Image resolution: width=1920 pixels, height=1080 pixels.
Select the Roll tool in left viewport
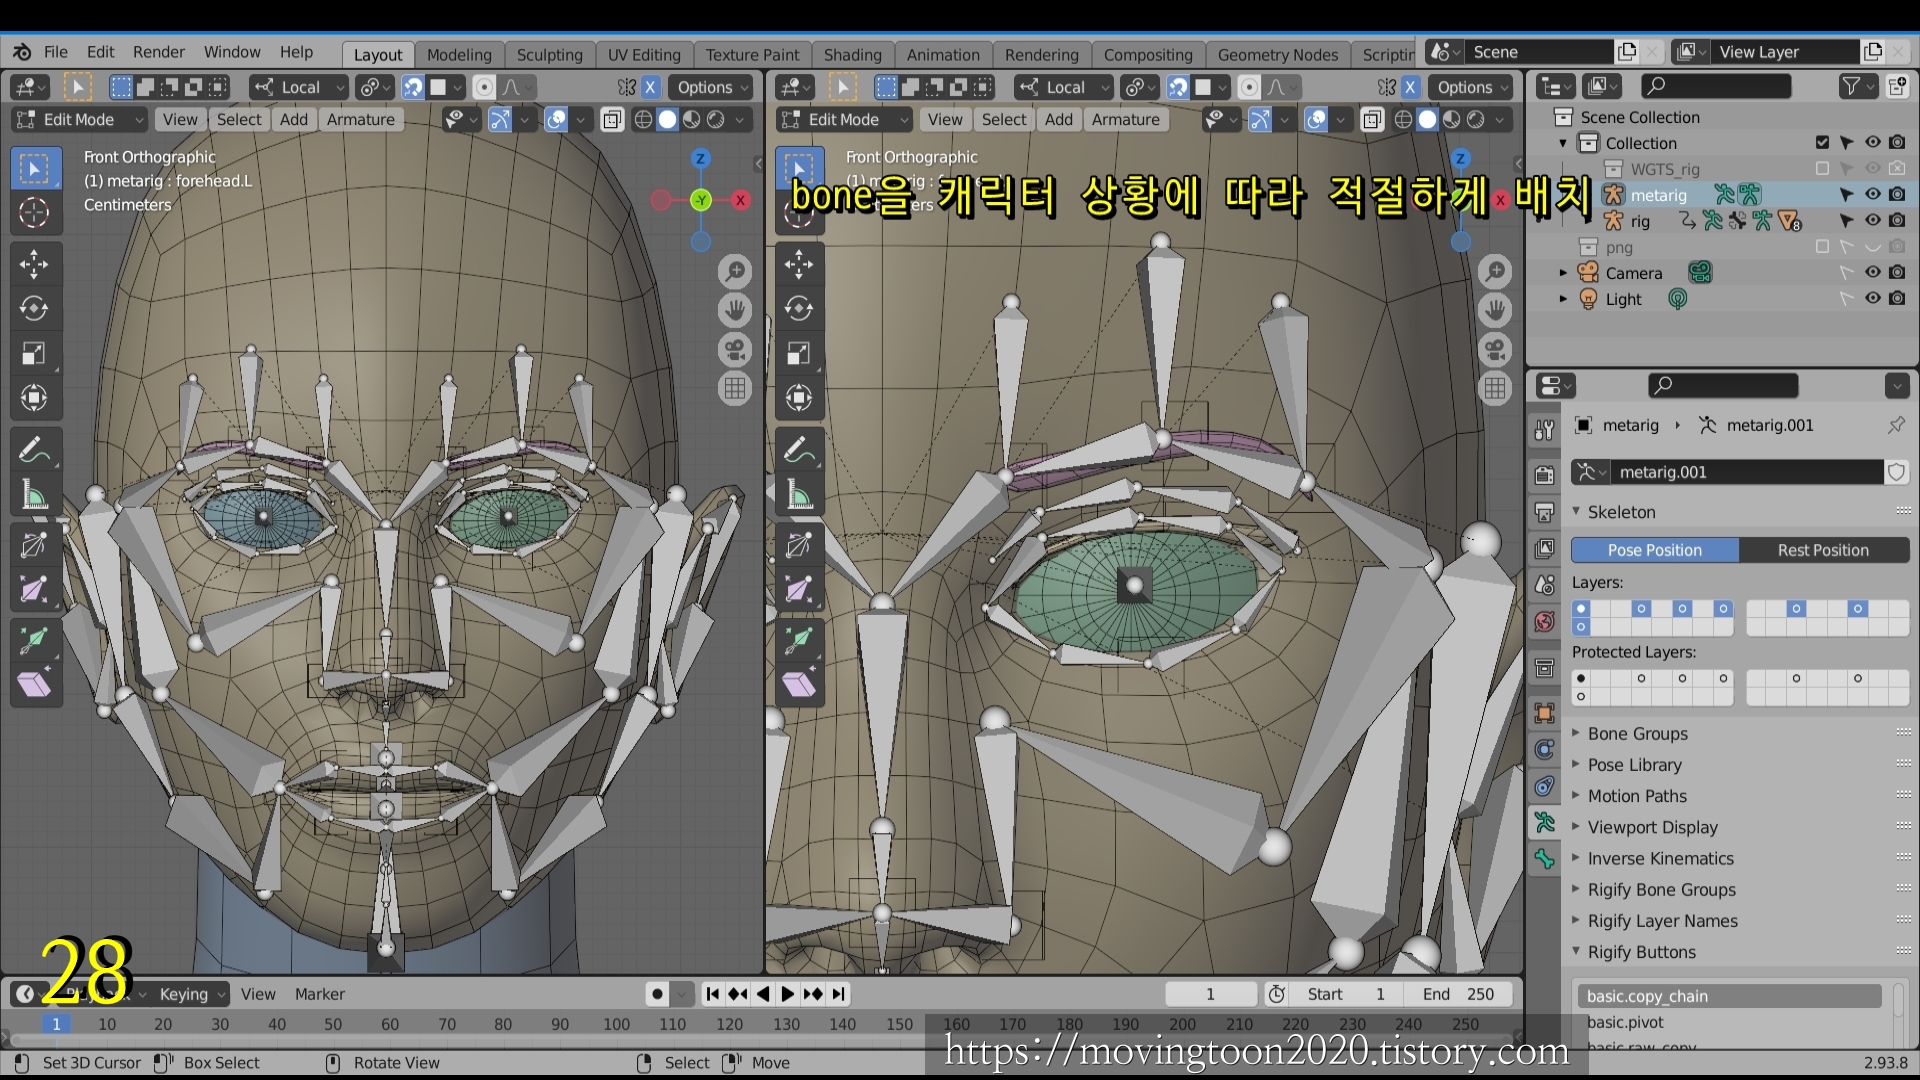34,545
